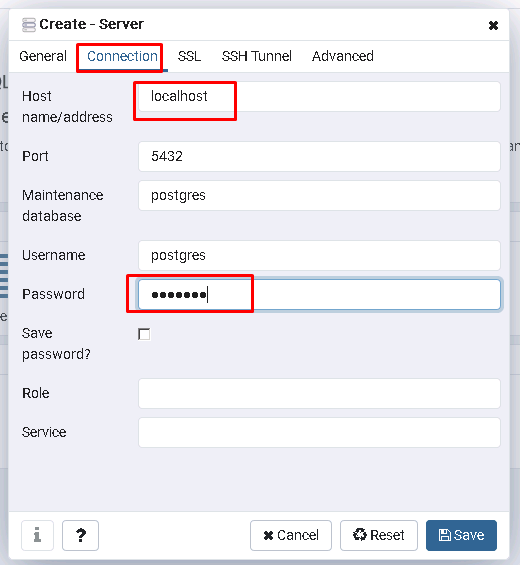The image size is (520, 565).
Task: Click the Username input field
Action: pyautogui.click(x=319, y=255)
